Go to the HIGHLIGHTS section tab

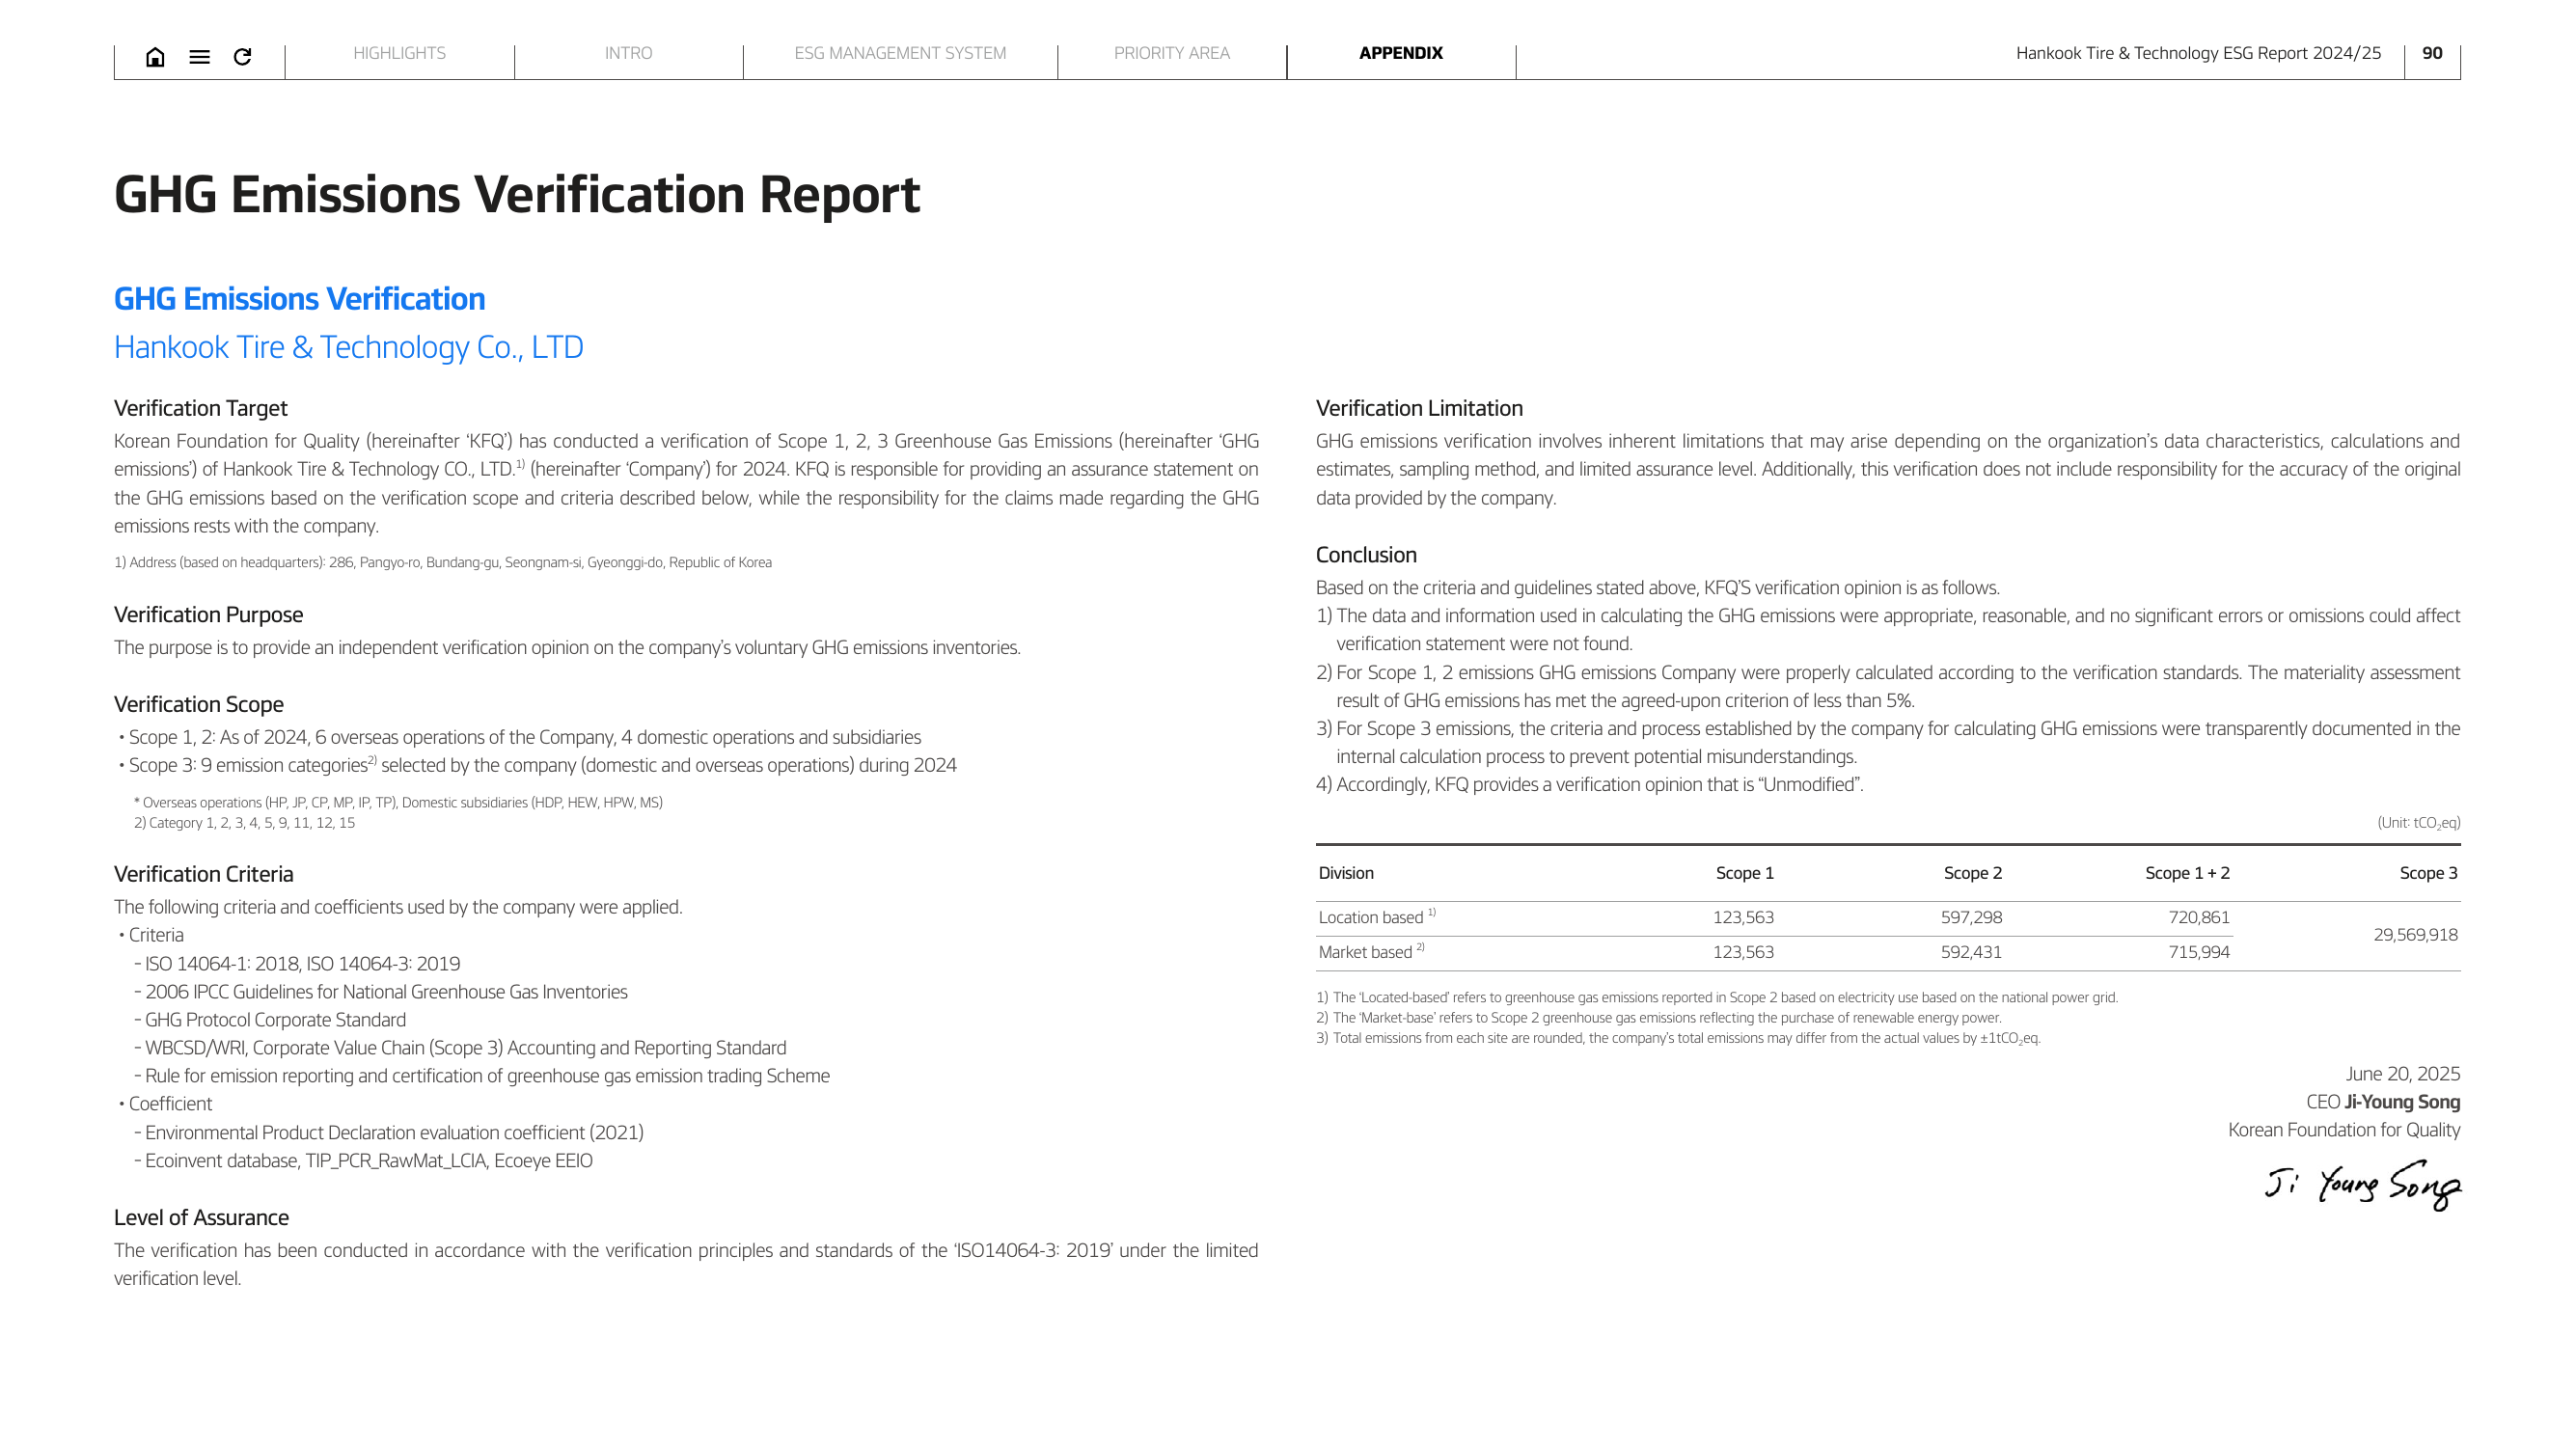[x=399, y=53]
